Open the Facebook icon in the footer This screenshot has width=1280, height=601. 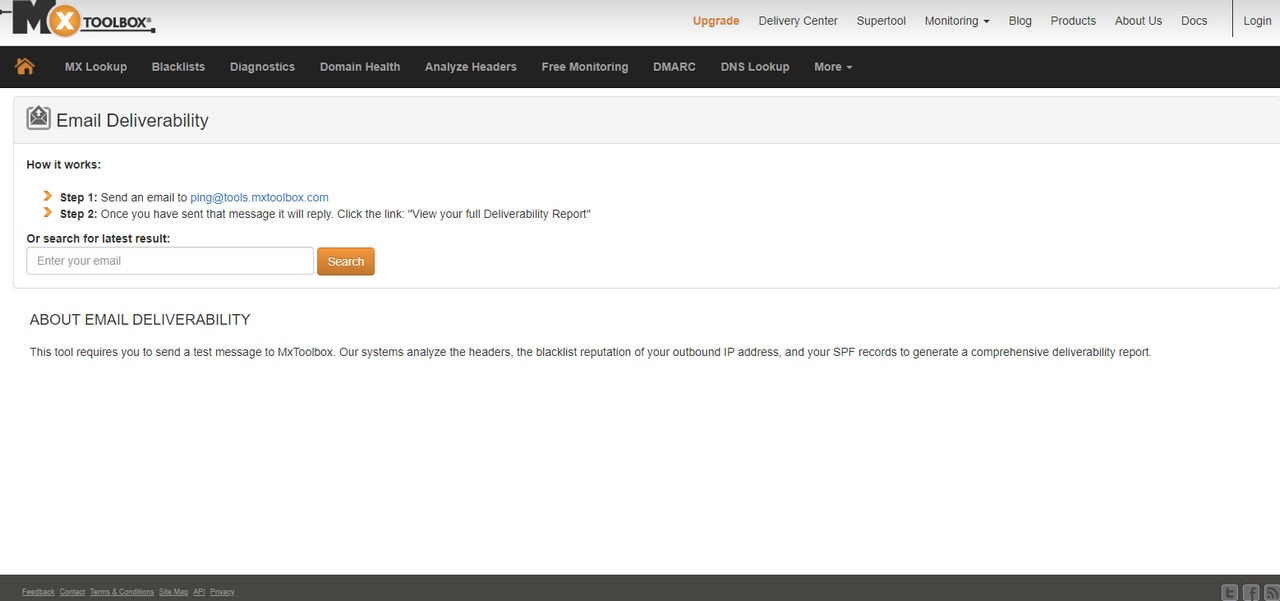coord(1251,593)
